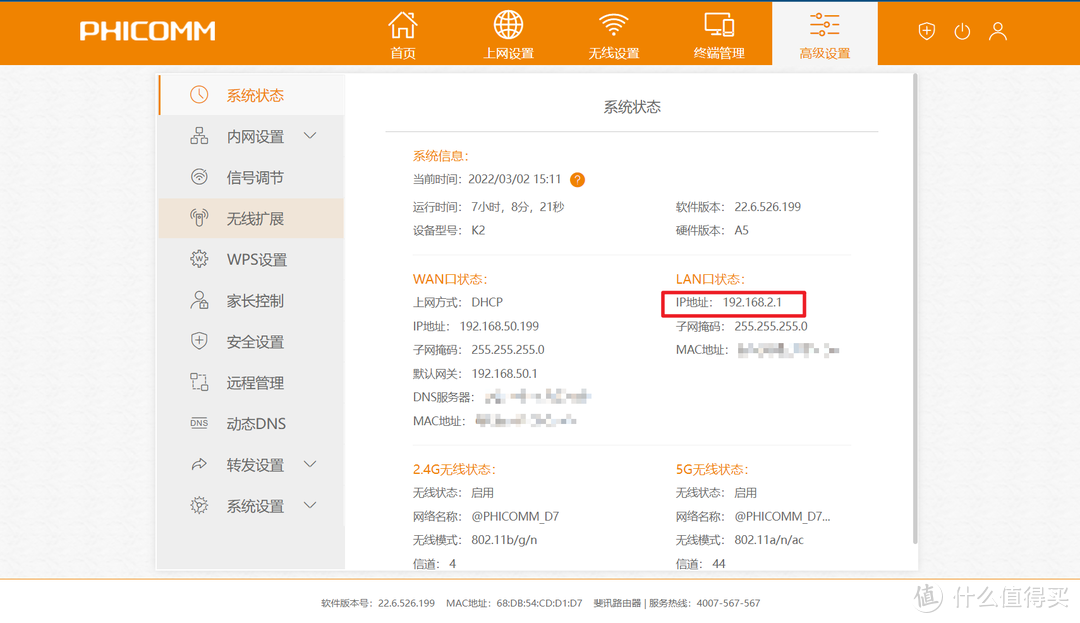Open the 终端管理 tab
Image resolution: width=1080 pixels, height=623 pixels.
pyautogui.click(x=719, y=34)
